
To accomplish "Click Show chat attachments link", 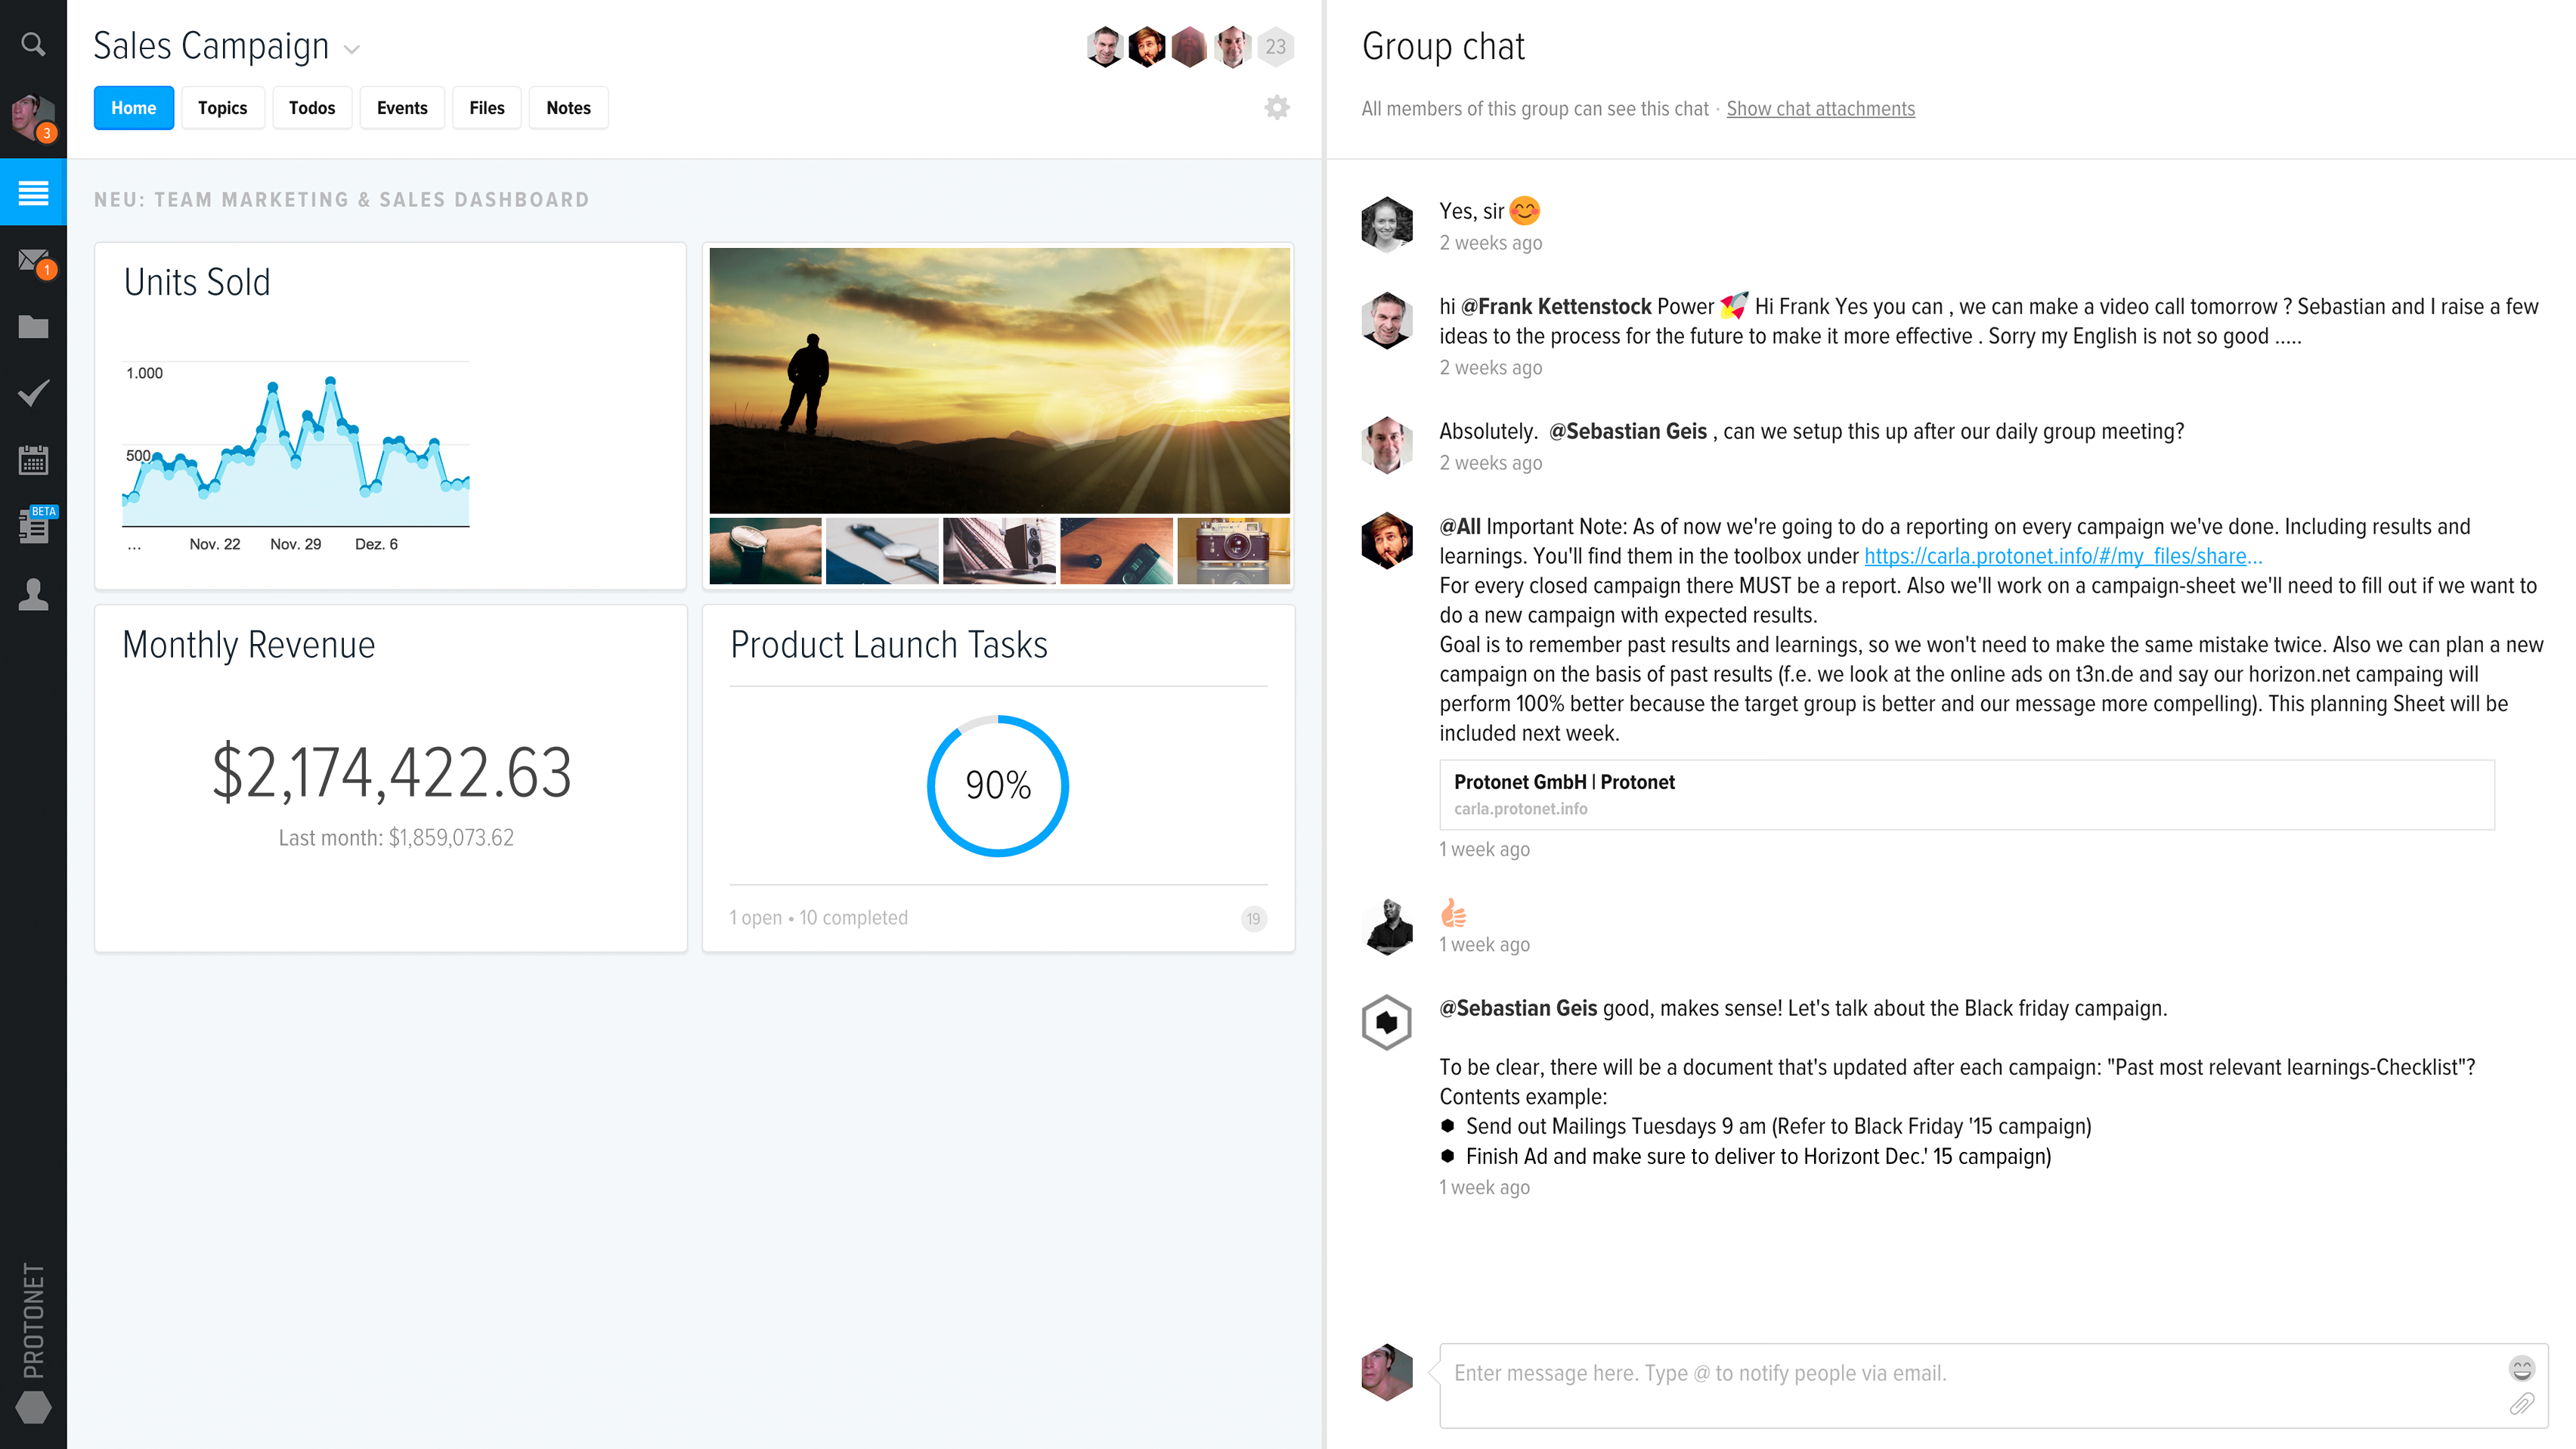I will [x=1820, y=109].
